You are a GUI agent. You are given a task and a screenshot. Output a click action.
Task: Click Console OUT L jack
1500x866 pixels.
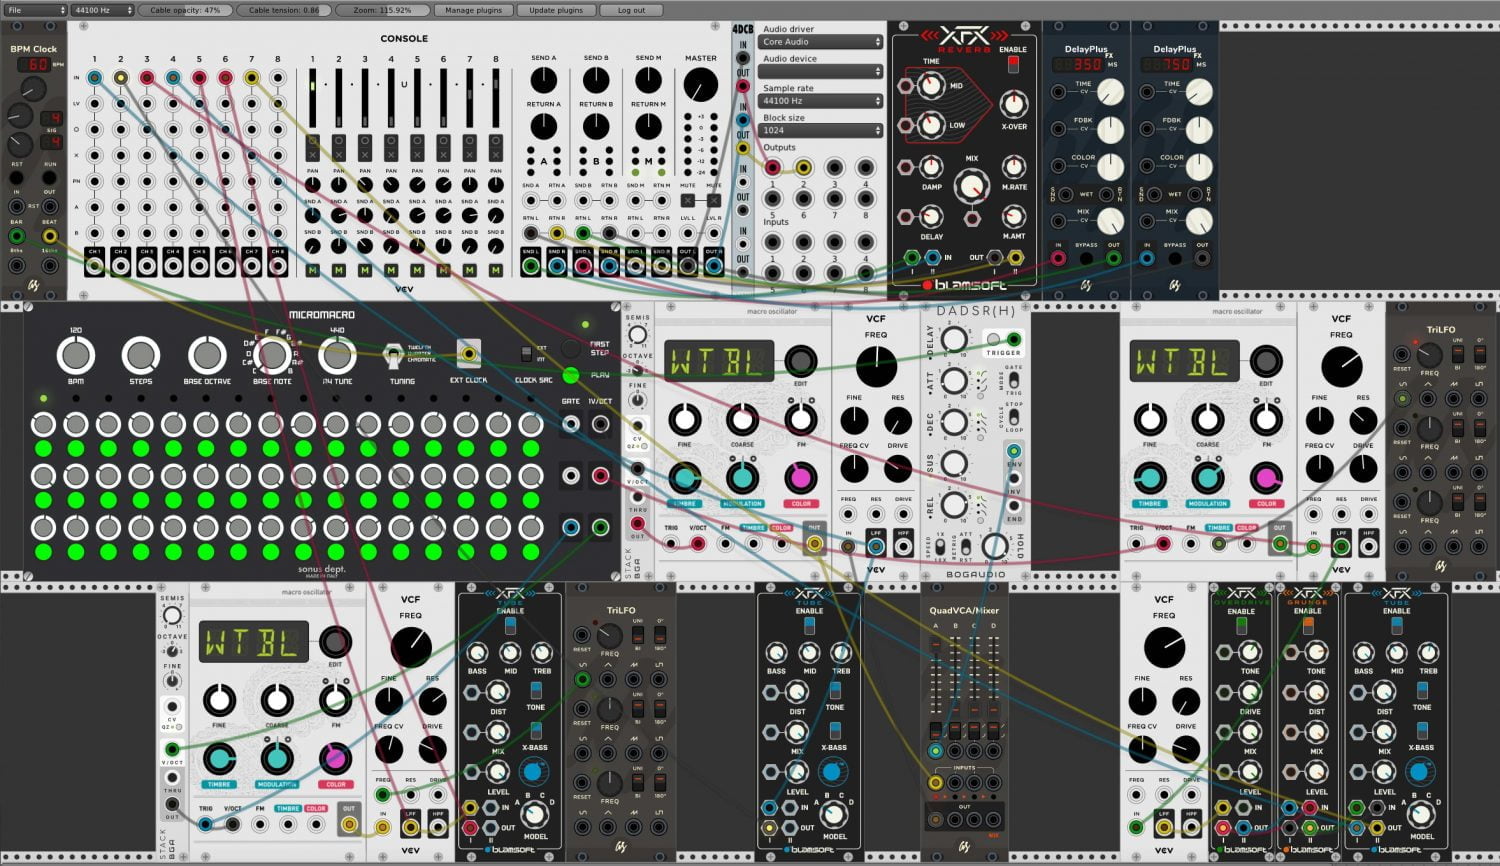tap(687, 266)
